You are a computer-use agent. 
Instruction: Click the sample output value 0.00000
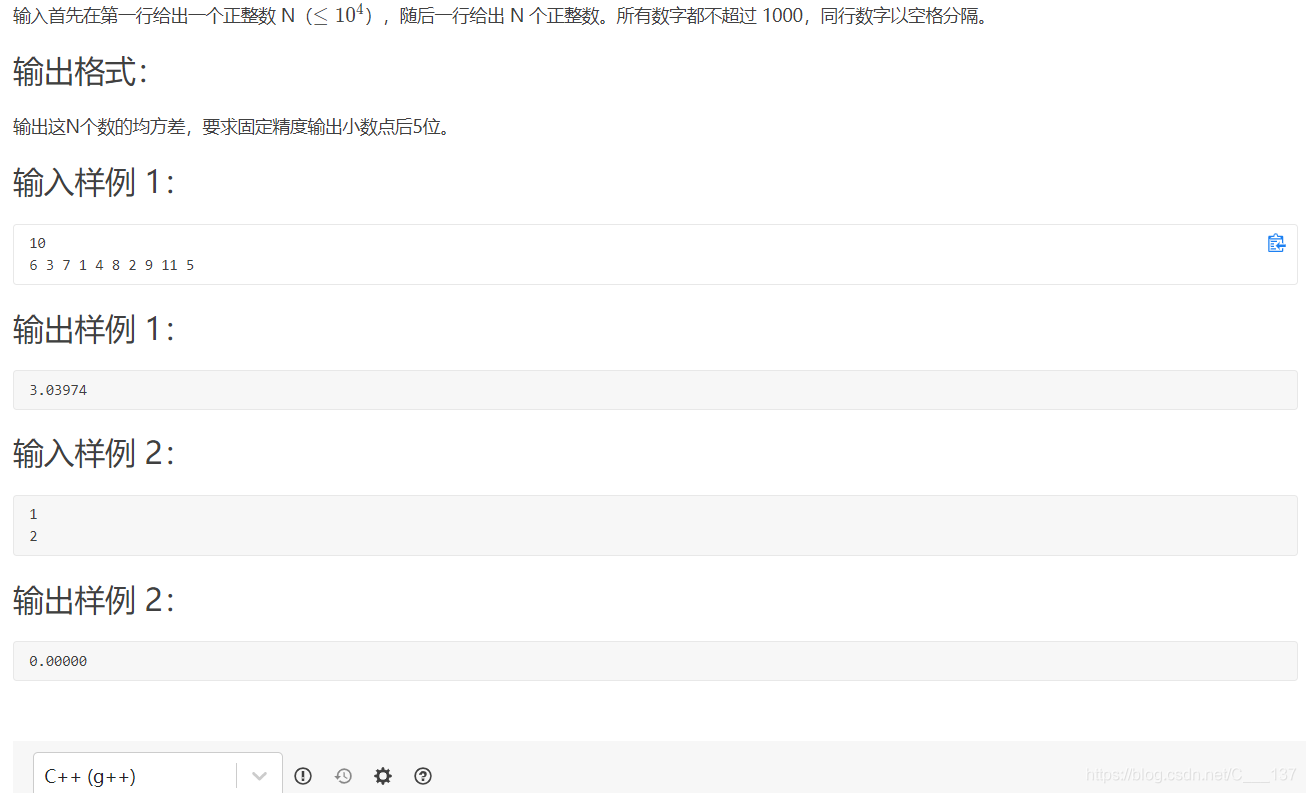[x=58, y=661]
